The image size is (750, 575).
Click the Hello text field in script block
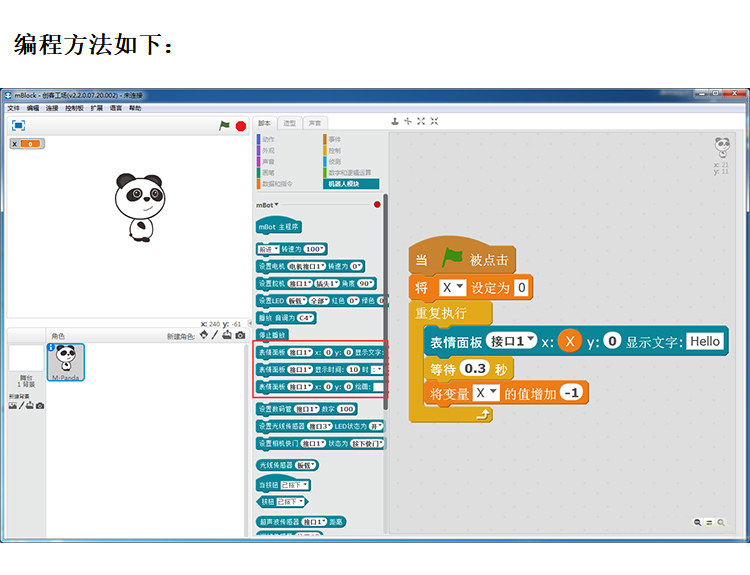pyautogui.click(x=705, y=341)
